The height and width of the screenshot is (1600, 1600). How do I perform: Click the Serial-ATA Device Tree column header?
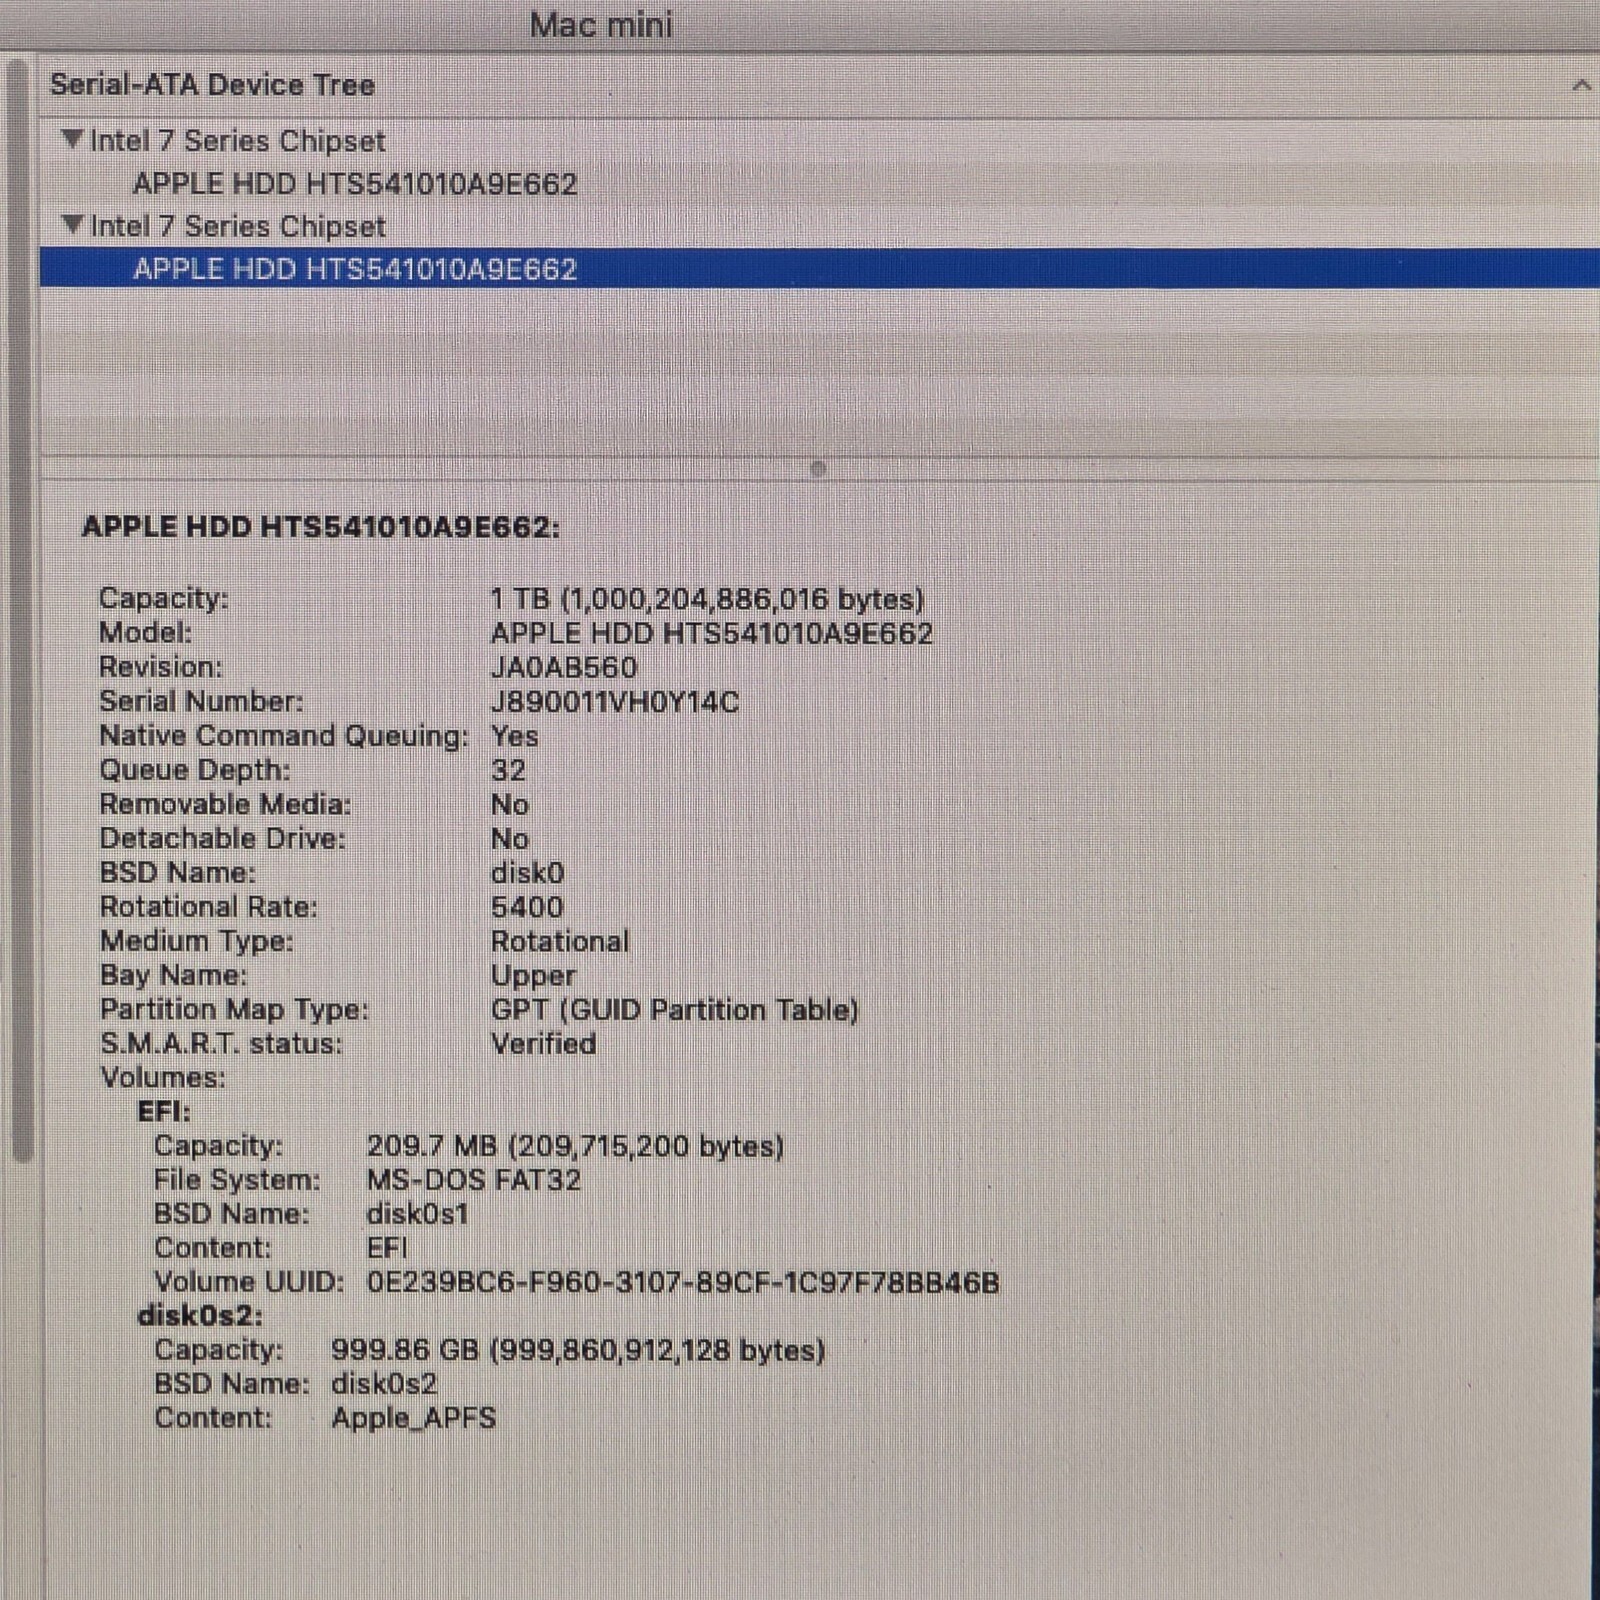click(819, 85)
